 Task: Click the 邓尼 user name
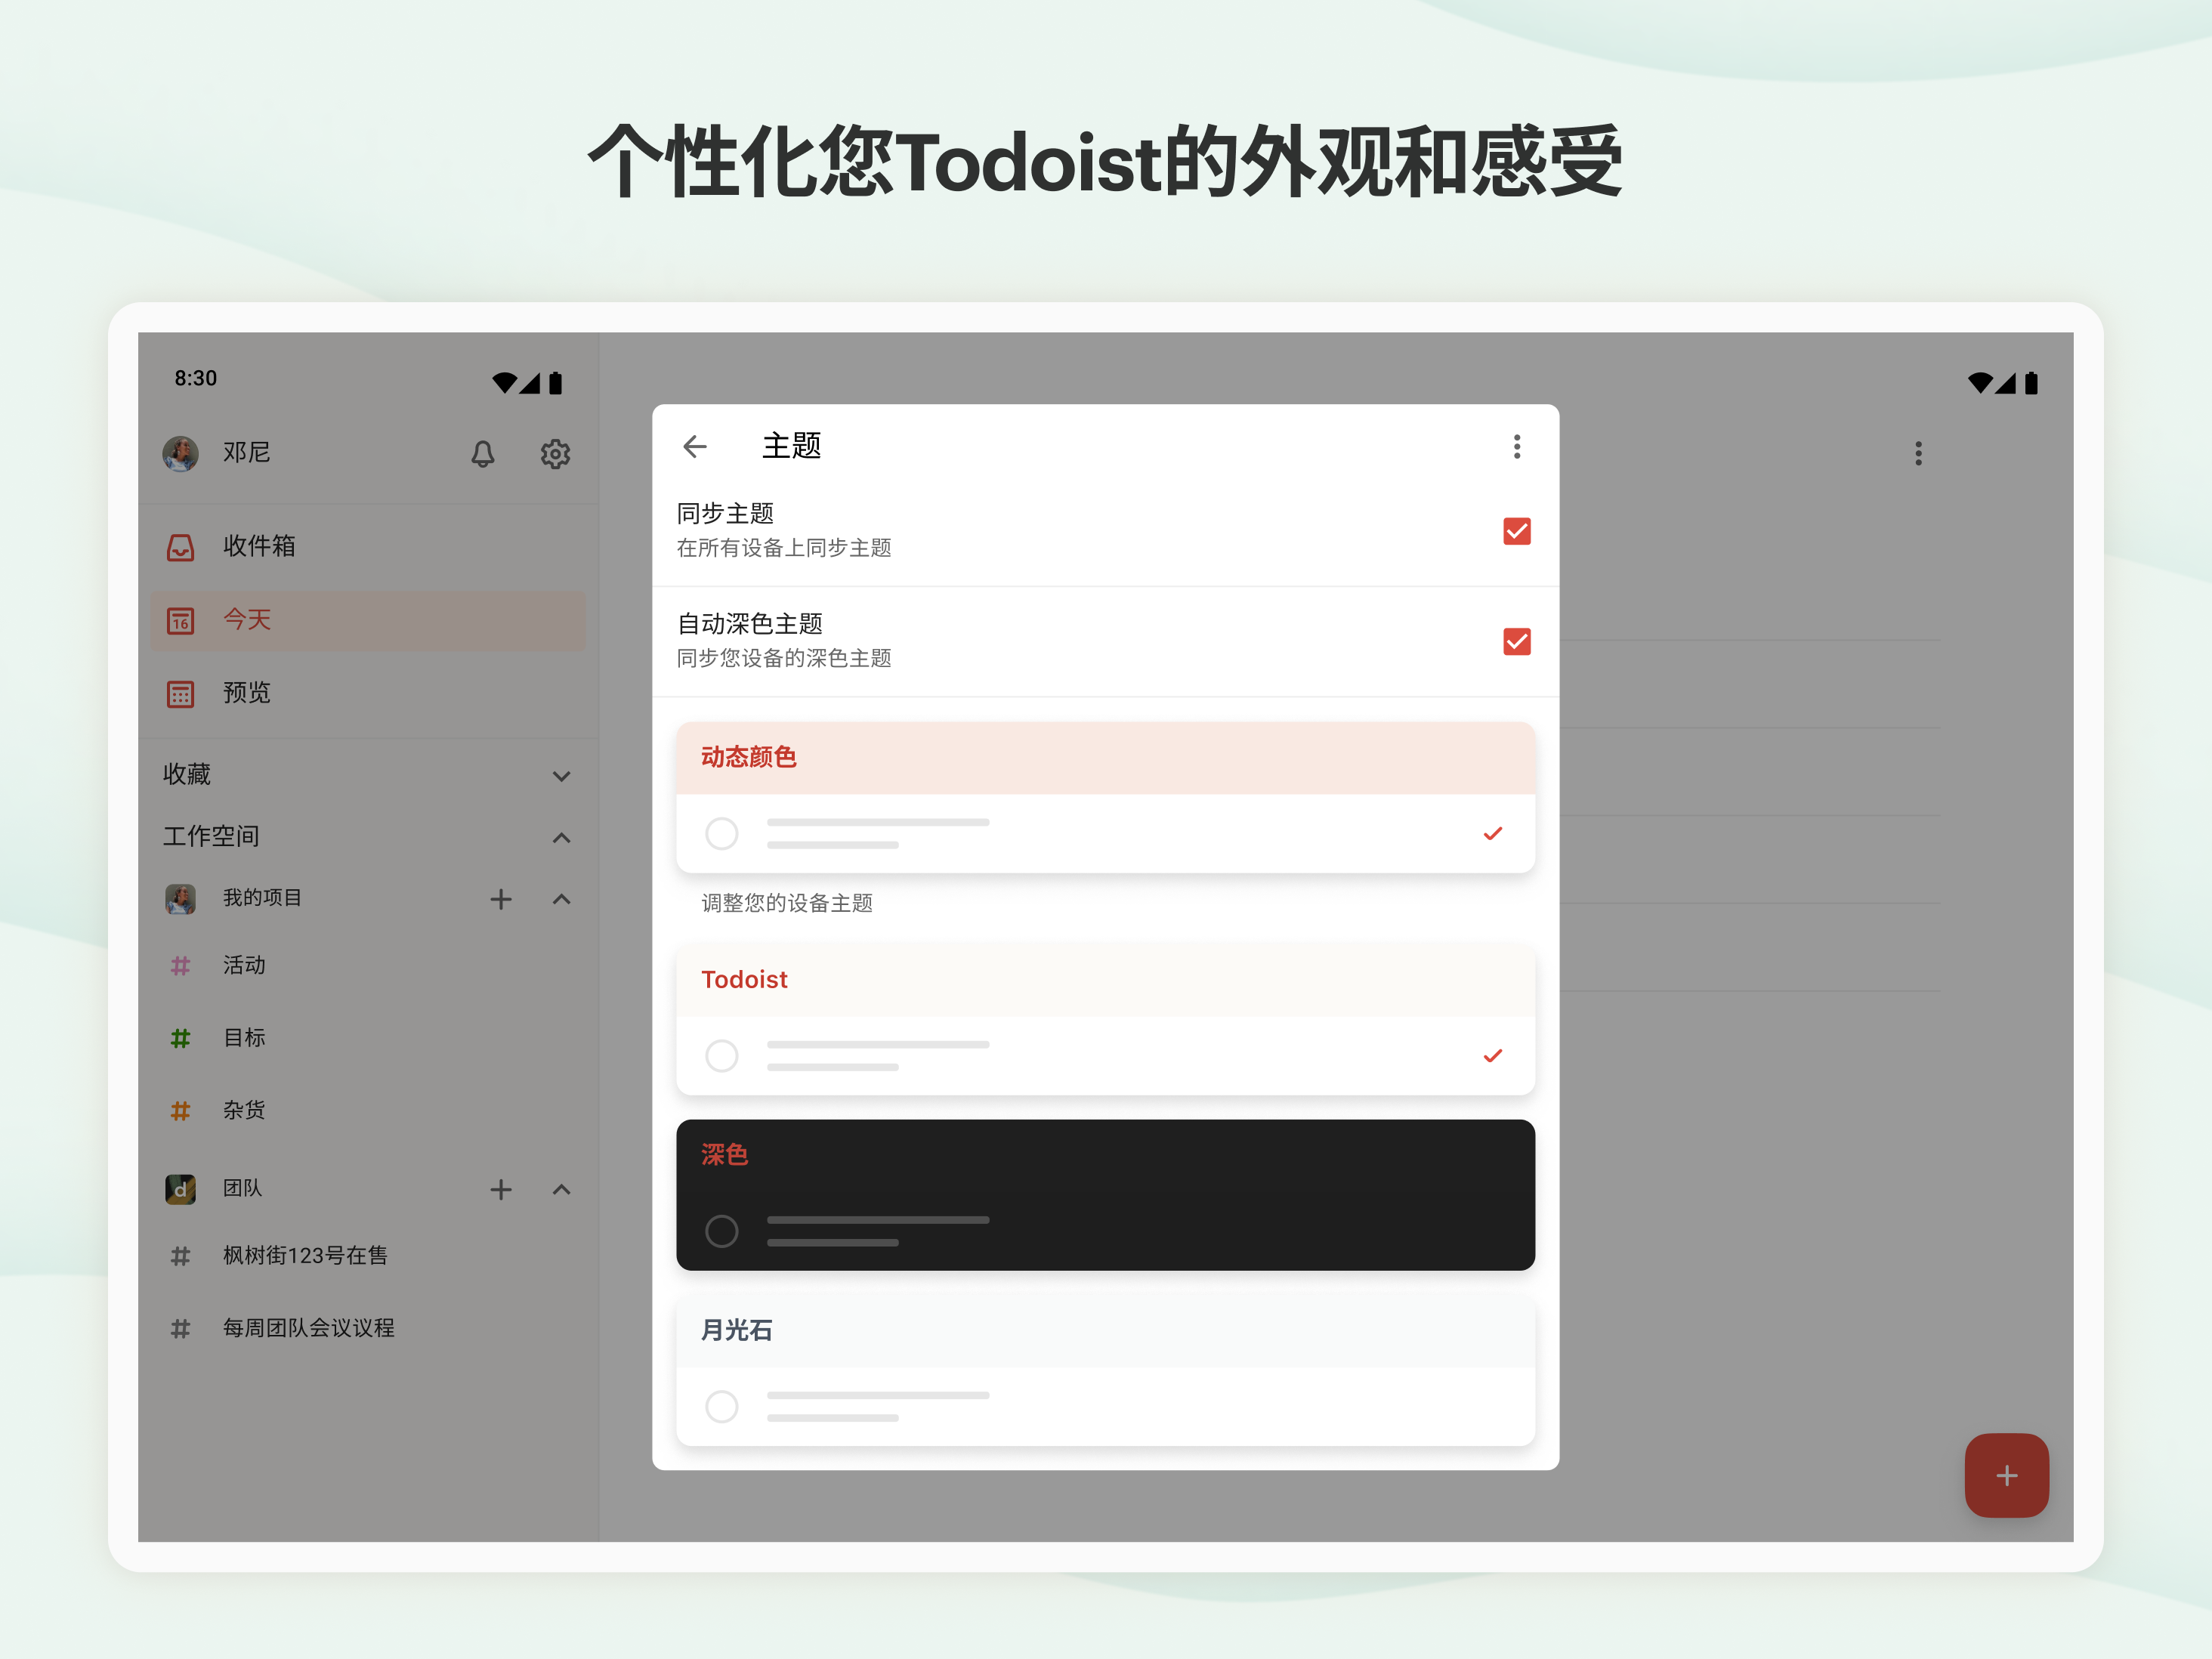tap(247, 453)
